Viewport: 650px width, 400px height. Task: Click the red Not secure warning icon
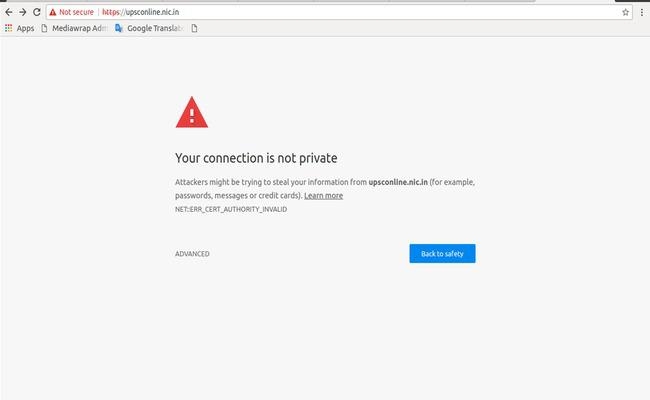coord(53,12)
